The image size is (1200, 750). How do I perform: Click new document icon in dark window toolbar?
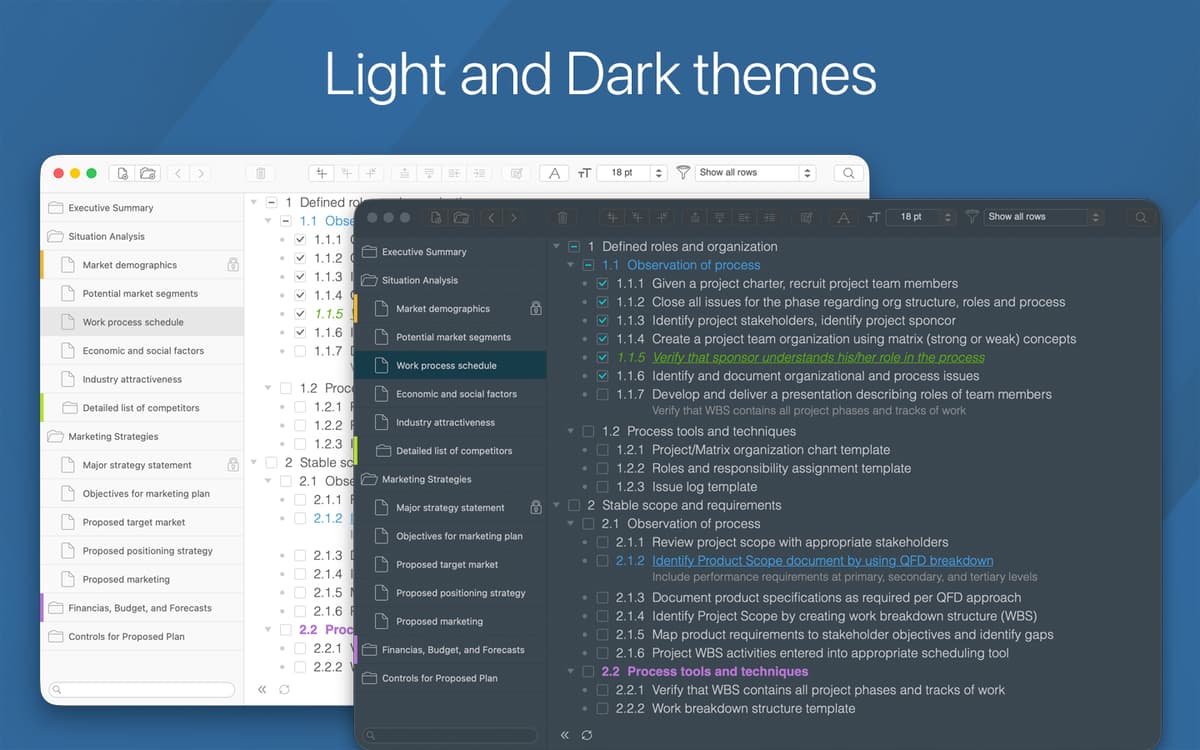[437, 217]
